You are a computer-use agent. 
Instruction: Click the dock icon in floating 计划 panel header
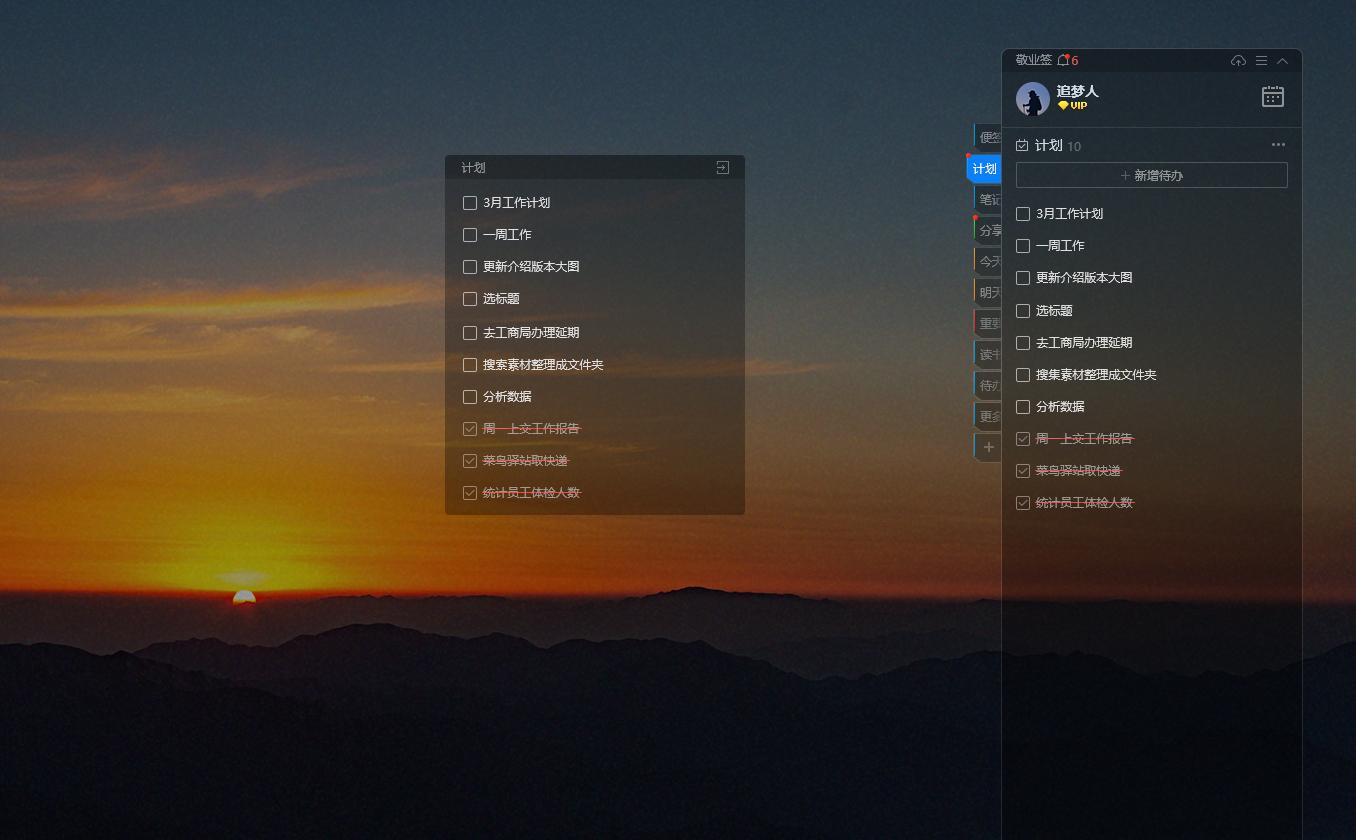723,168
